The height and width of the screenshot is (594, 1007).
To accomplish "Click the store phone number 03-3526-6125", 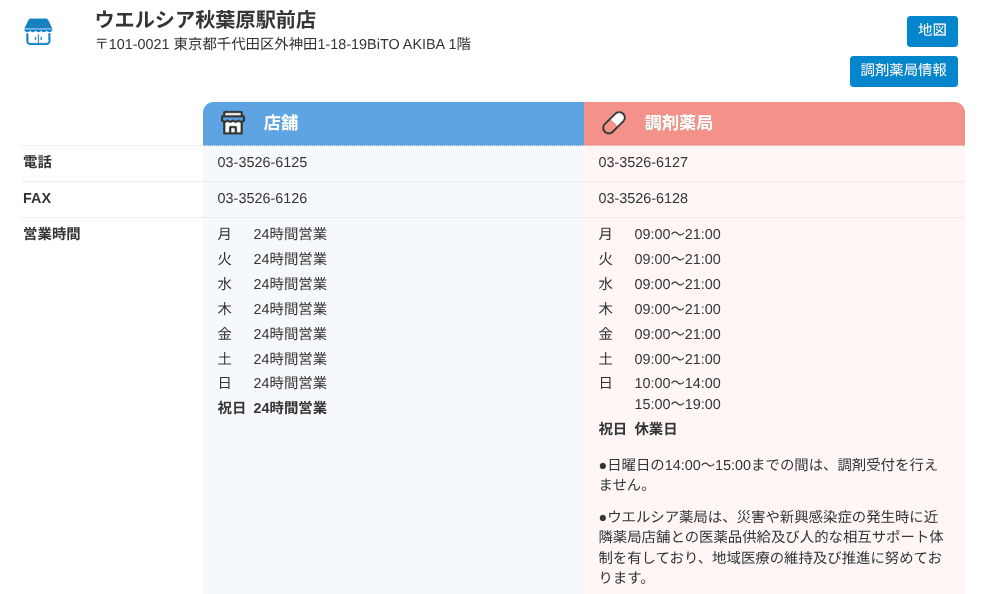I will point(262,162).
